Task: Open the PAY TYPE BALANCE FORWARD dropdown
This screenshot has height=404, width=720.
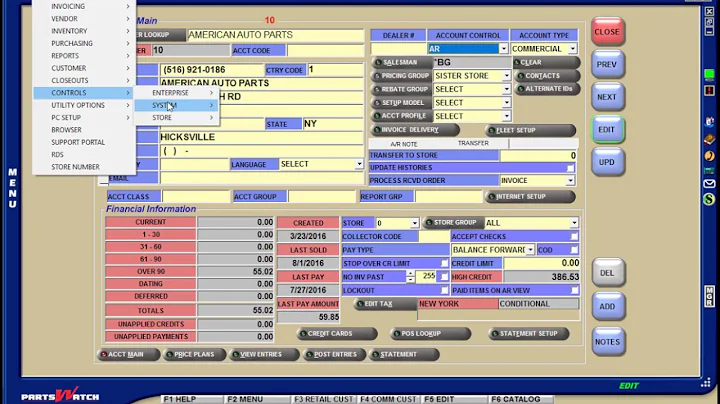Action: [x=530, y=250]
